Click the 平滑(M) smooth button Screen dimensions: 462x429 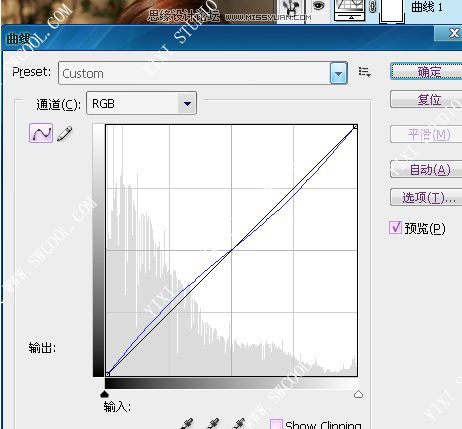pos(427,134)
